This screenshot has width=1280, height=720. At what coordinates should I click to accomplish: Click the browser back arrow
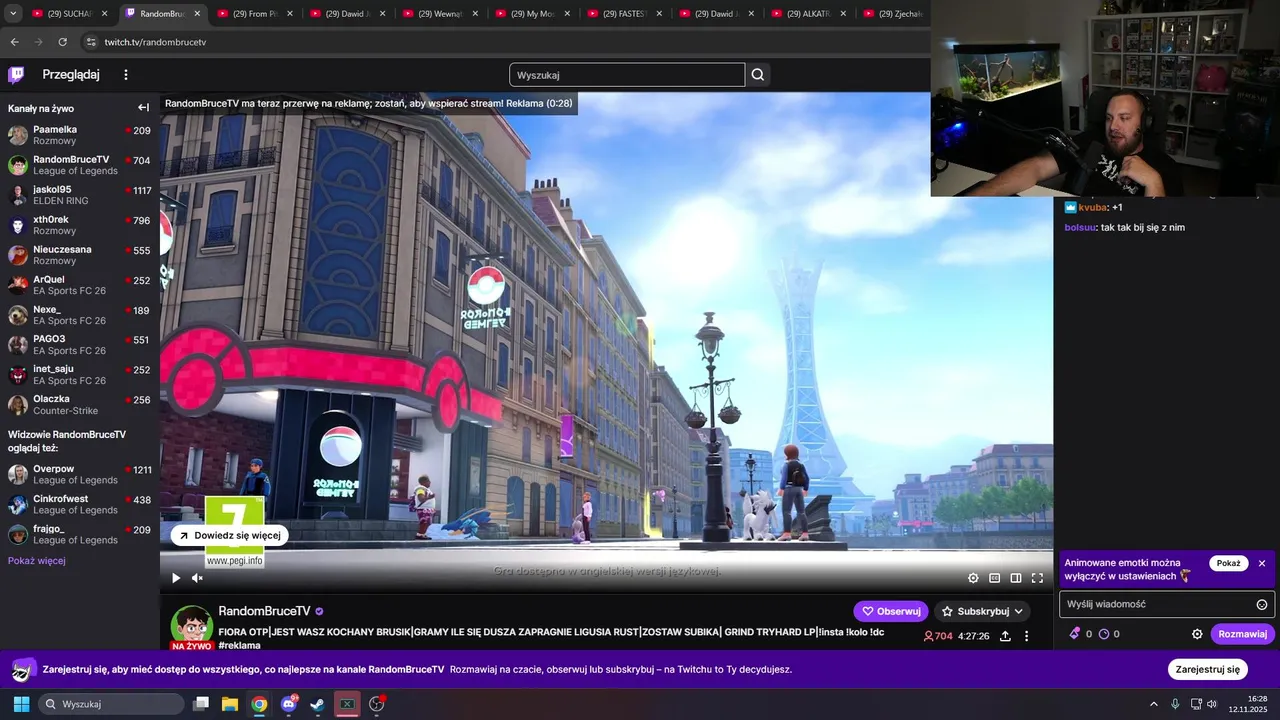pos(14,42)
